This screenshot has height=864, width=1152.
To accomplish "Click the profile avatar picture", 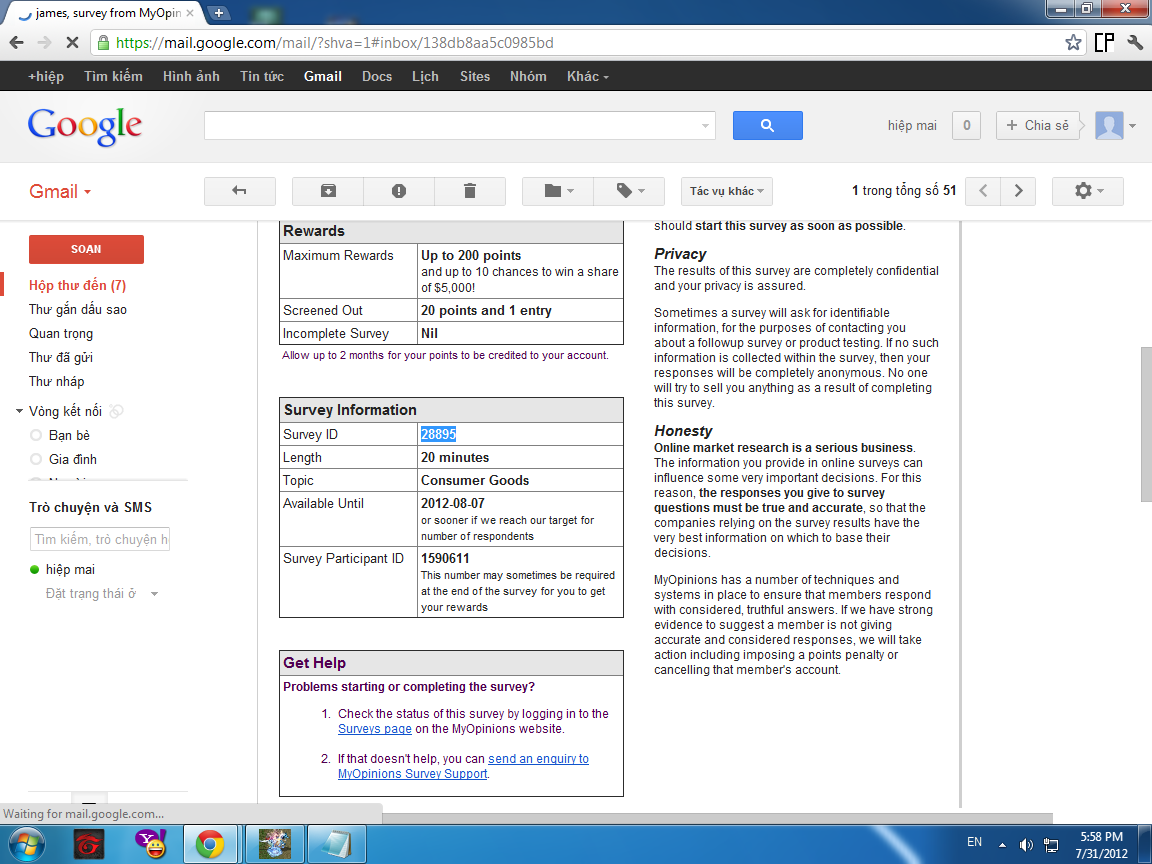I will pos(1109,126).
